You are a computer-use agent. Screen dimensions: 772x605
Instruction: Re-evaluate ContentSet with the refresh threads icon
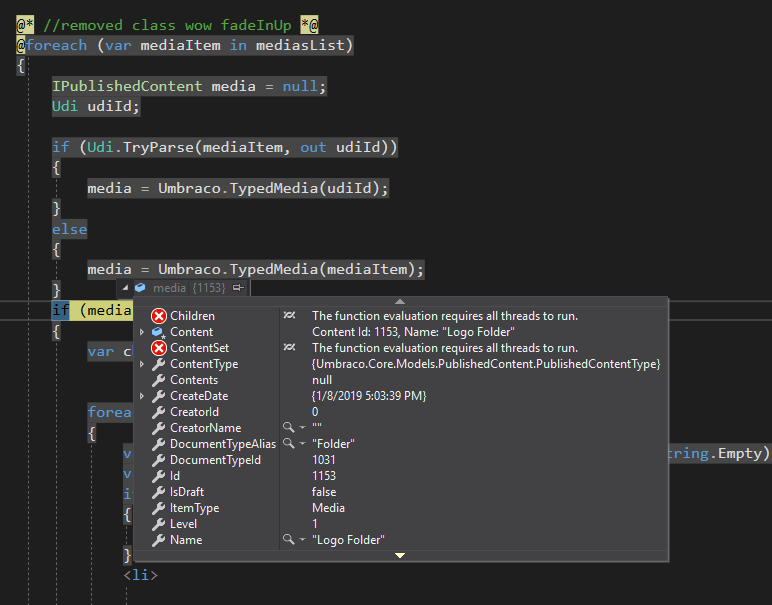coord(289,348)
